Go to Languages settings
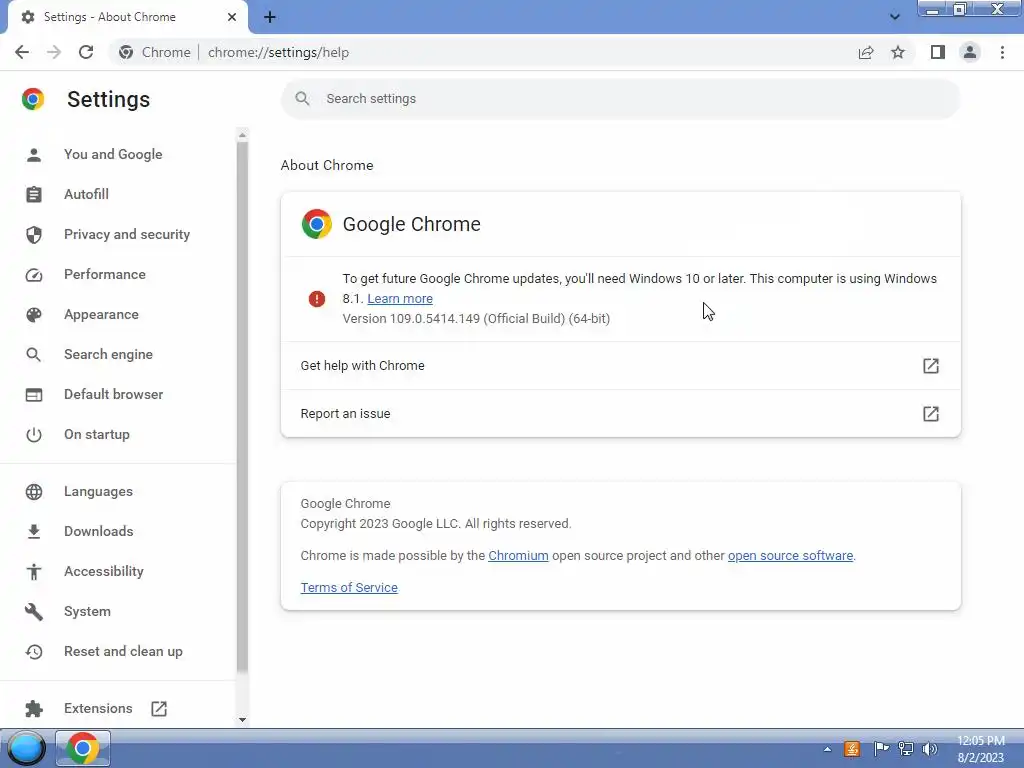This screenshot has height=768, width=1024. point(98,492)
